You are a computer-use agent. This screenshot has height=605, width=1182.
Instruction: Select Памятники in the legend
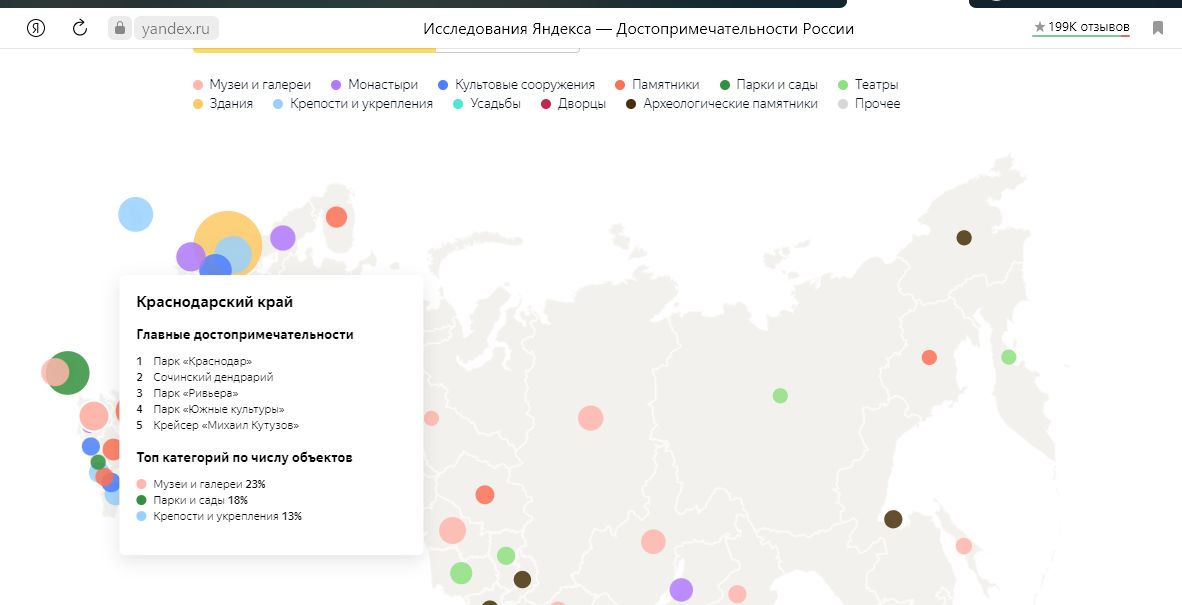(x=657, y=85)
